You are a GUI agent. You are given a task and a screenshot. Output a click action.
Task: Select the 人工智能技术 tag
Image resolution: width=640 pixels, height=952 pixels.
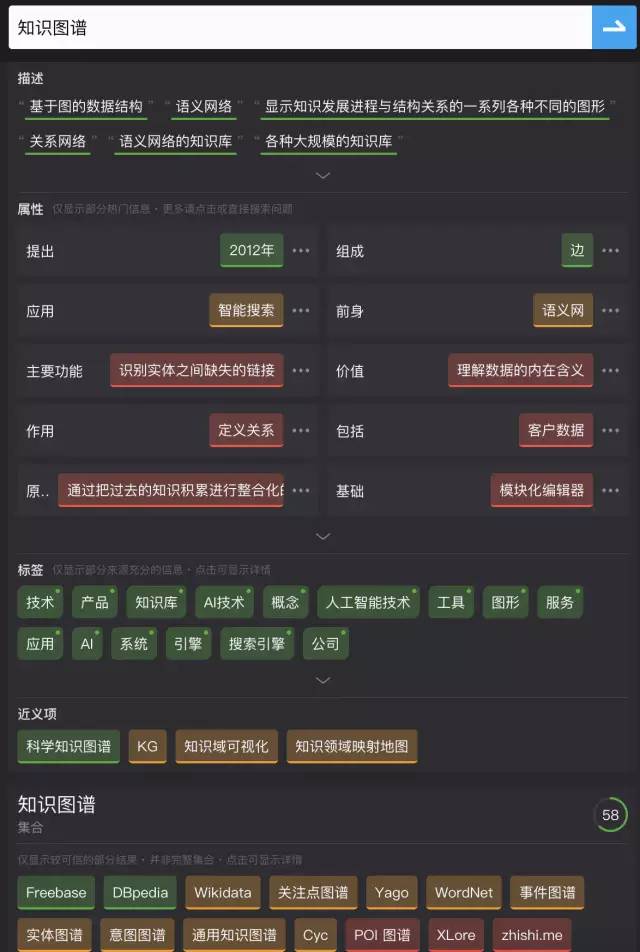(x=368, y=603)
